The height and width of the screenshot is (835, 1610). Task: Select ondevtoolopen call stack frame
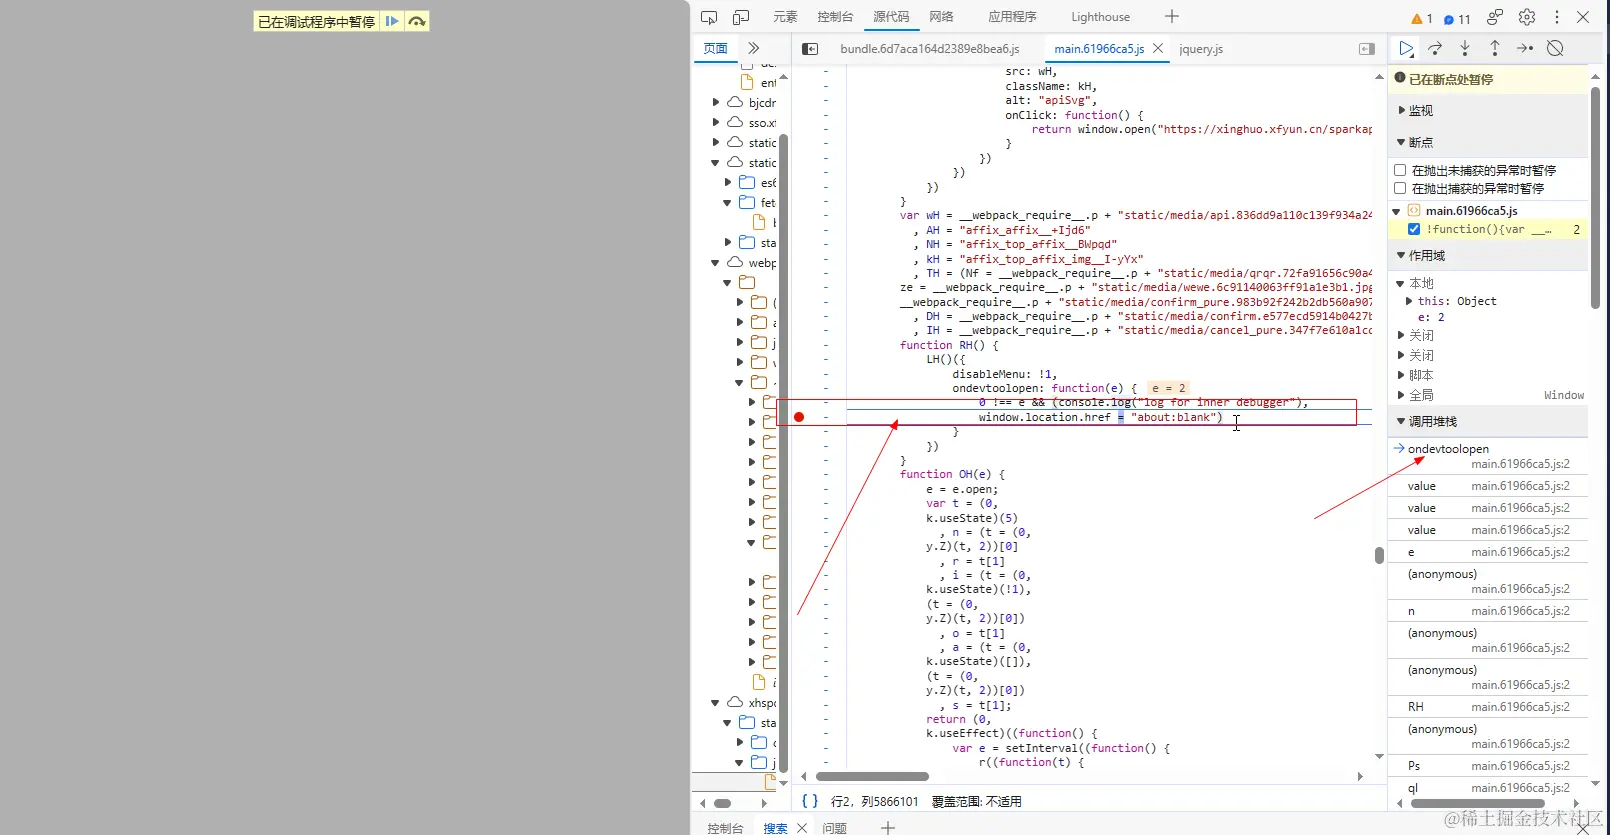(x=1488, y=456)
